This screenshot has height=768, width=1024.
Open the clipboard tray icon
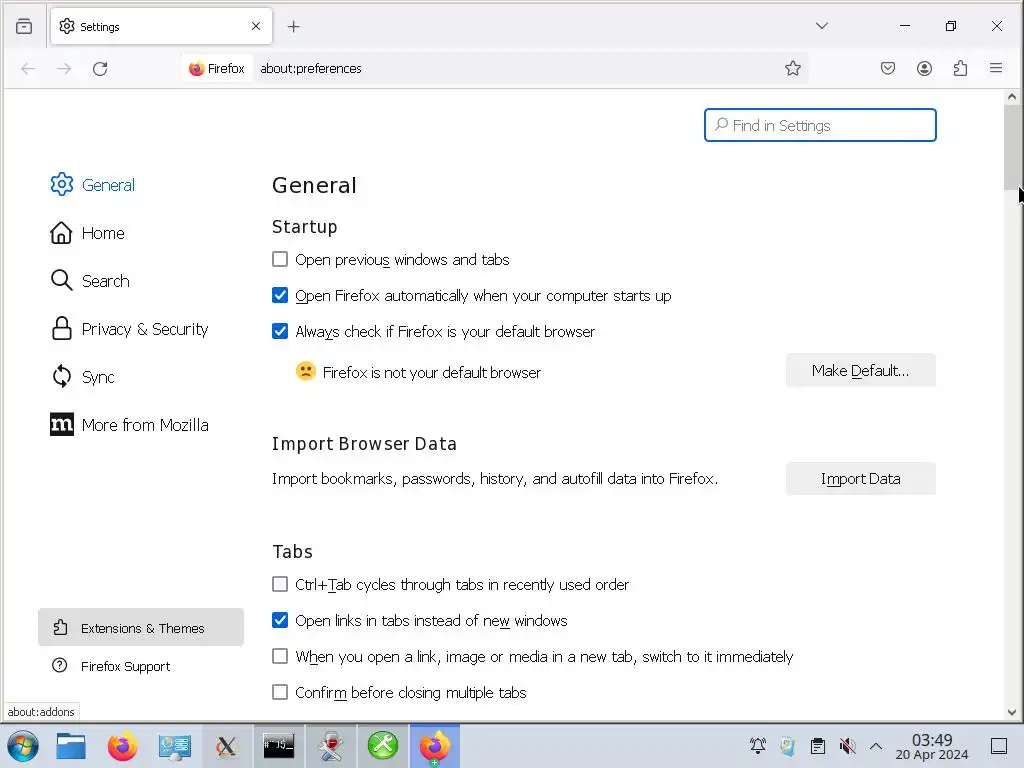[x=818, y=746]
